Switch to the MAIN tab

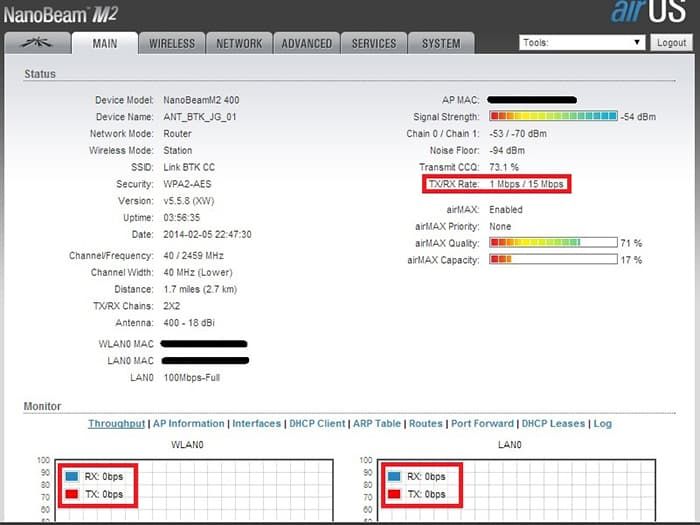coord(105,43)
